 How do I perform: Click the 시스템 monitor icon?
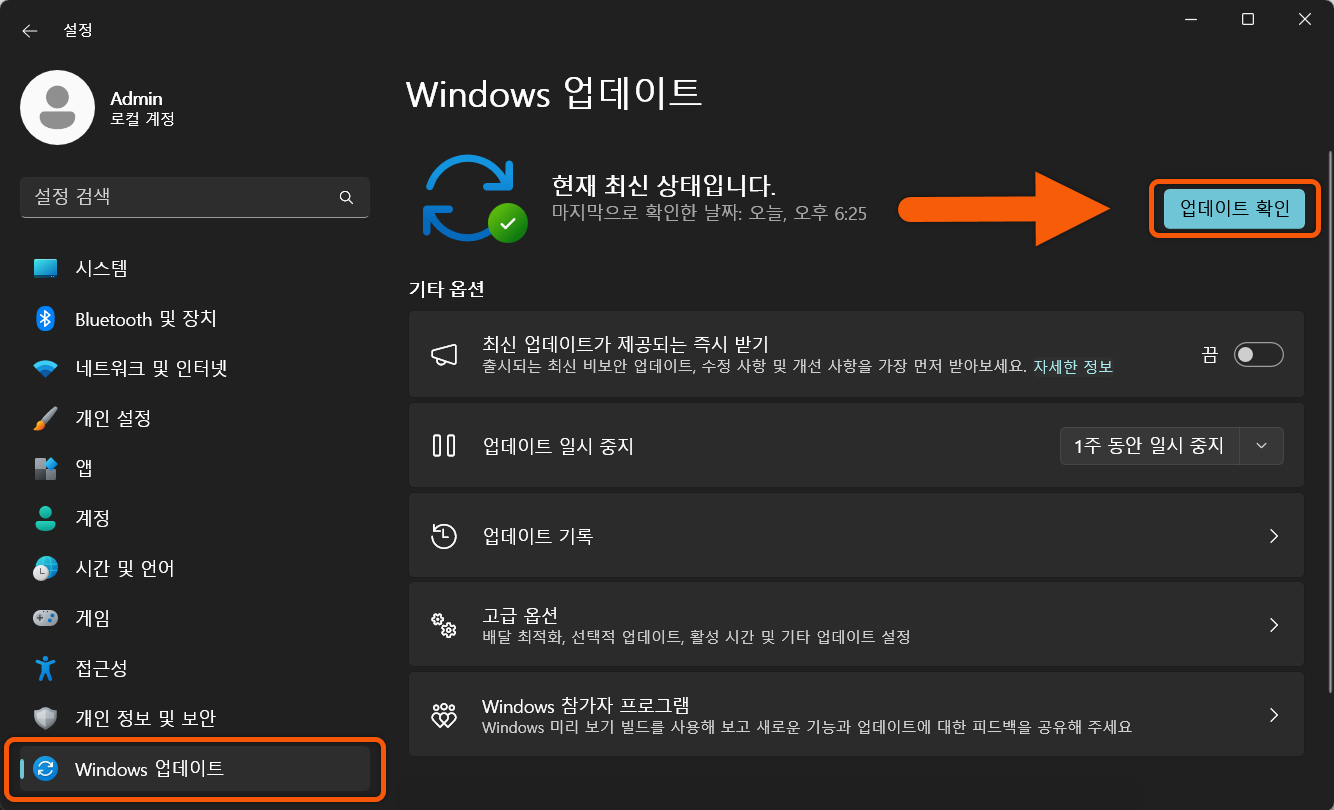point(45,268)
